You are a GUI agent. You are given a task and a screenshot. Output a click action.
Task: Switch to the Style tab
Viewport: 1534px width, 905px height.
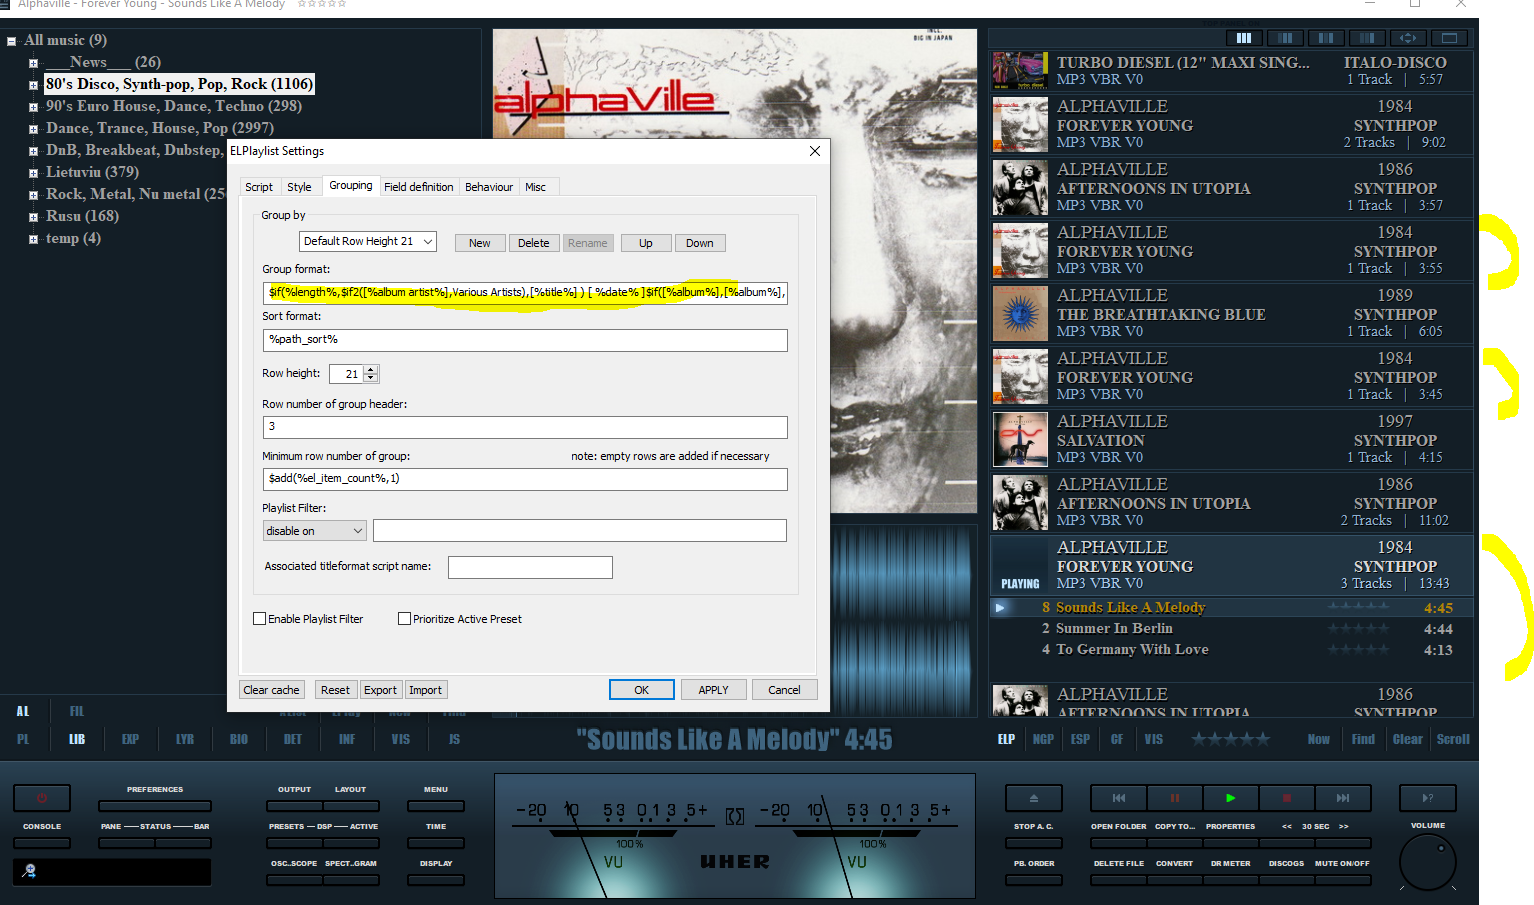pyautogui.click(x=299, y=187)
